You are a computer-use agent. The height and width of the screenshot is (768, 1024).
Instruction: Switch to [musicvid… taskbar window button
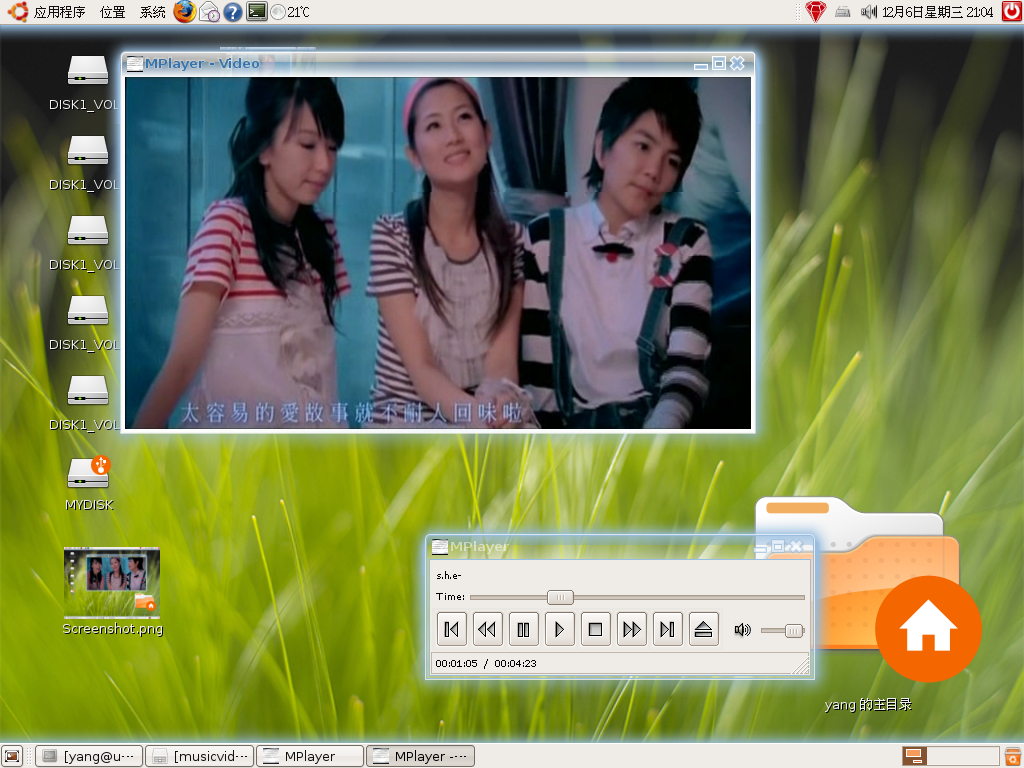[200, 756]
